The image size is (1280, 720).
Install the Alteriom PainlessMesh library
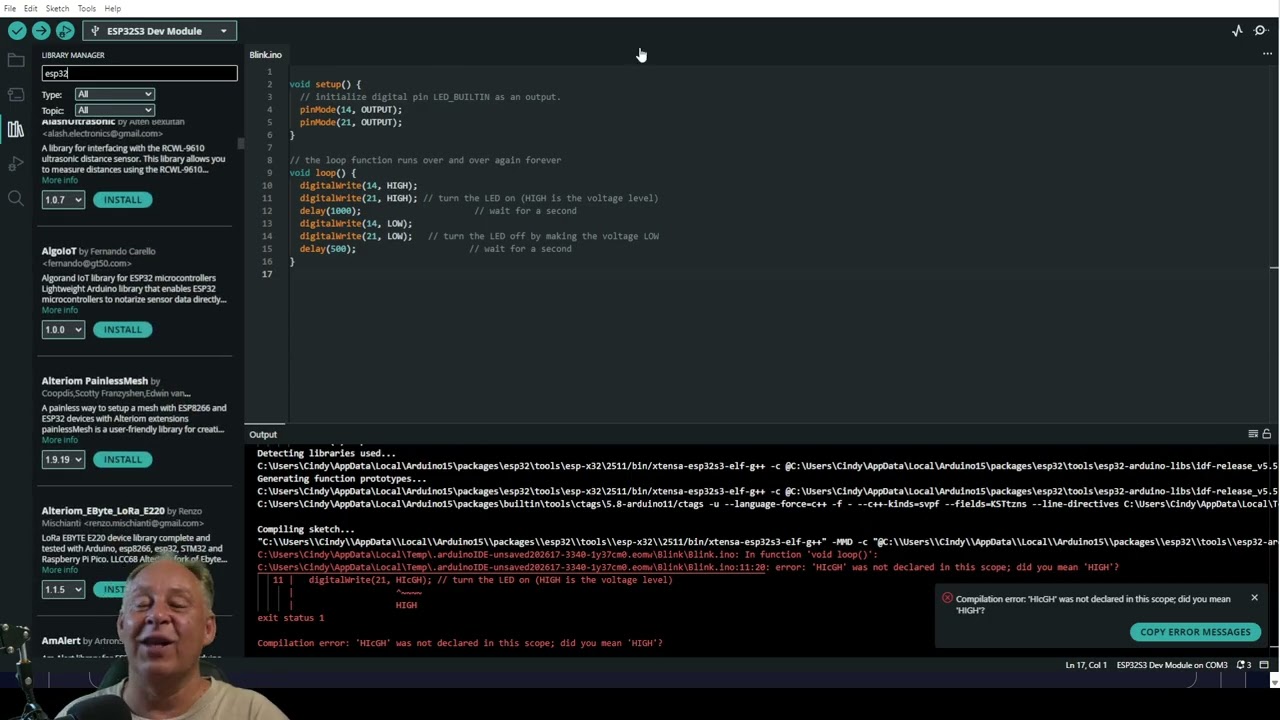click(x=123, y=460)
